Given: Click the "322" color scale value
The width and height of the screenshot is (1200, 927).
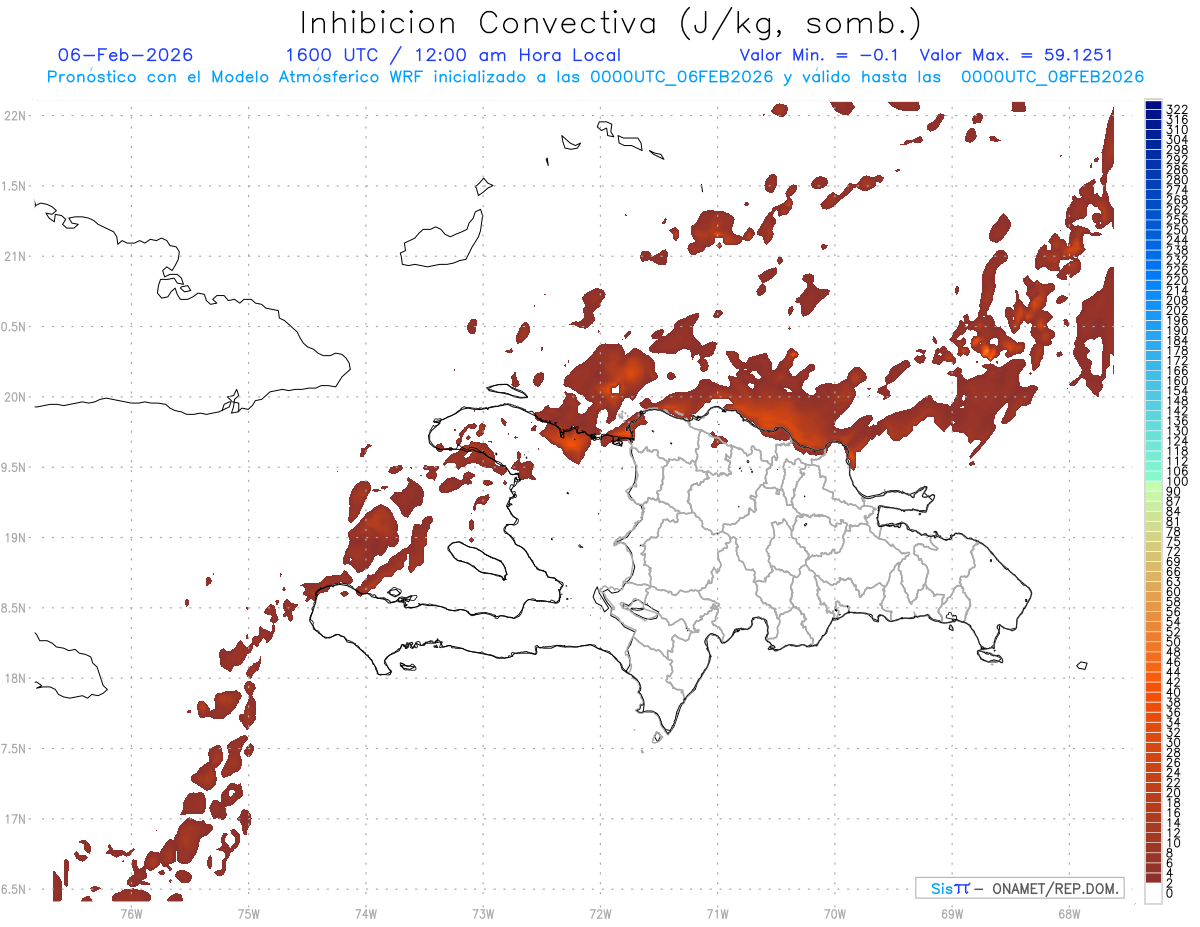Looking at the screenshot, I should coord(1177,109).
